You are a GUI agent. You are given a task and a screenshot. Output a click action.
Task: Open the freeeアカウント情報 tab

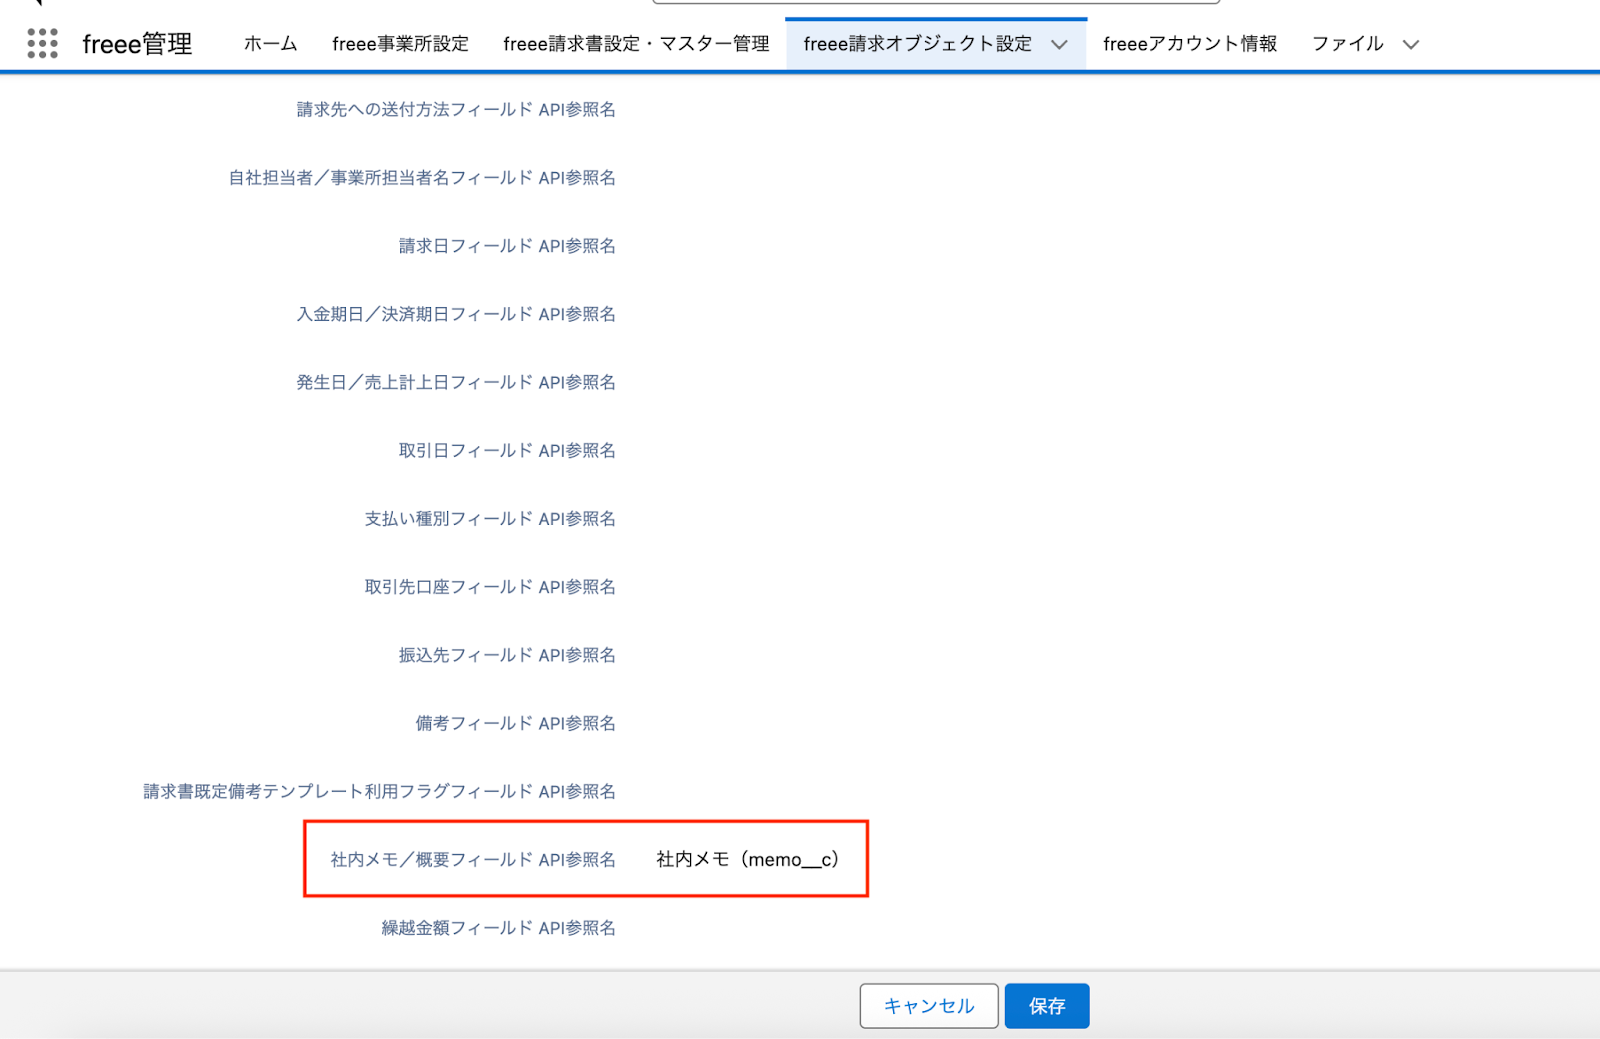pyautogui.click(x=1190, y=44)
